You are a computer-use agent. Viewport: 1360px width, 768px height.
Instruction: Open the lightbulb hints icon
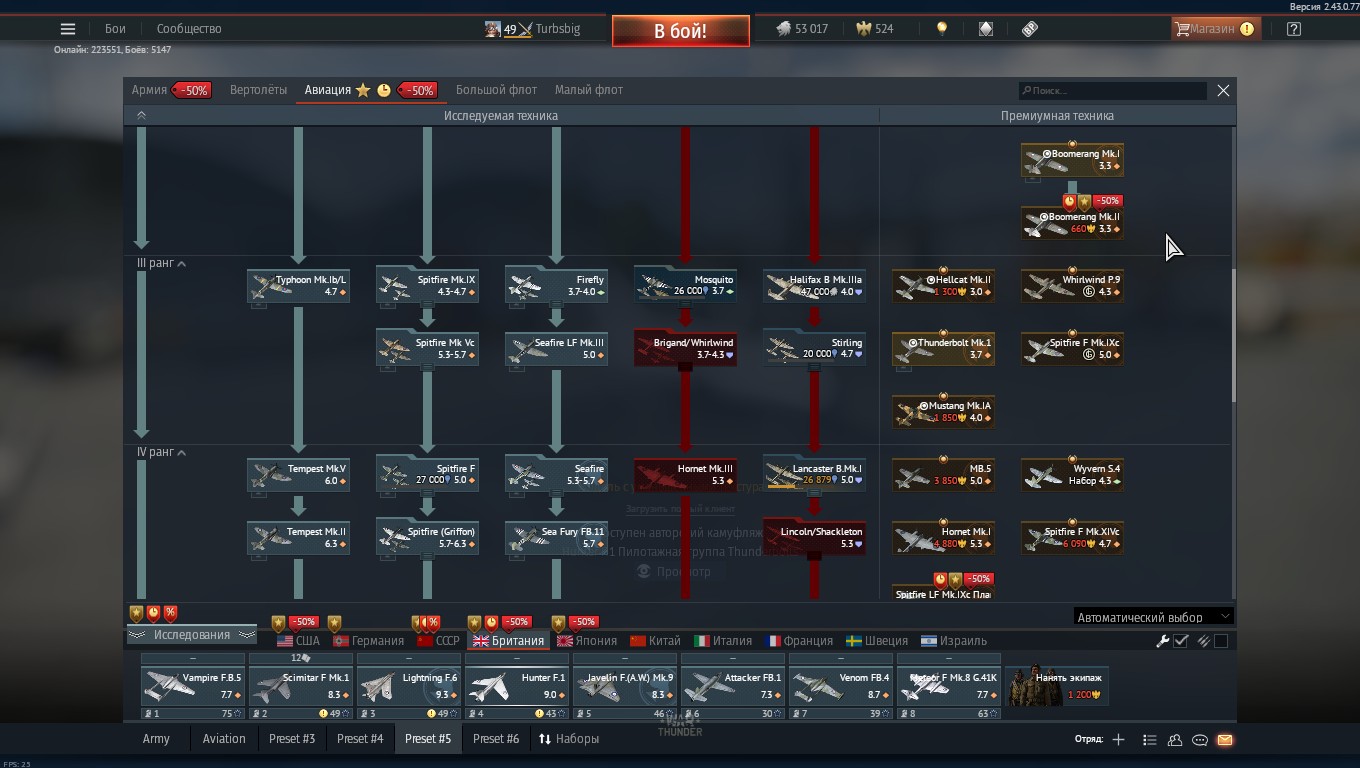pyautogui.click(x=941, y=29)
